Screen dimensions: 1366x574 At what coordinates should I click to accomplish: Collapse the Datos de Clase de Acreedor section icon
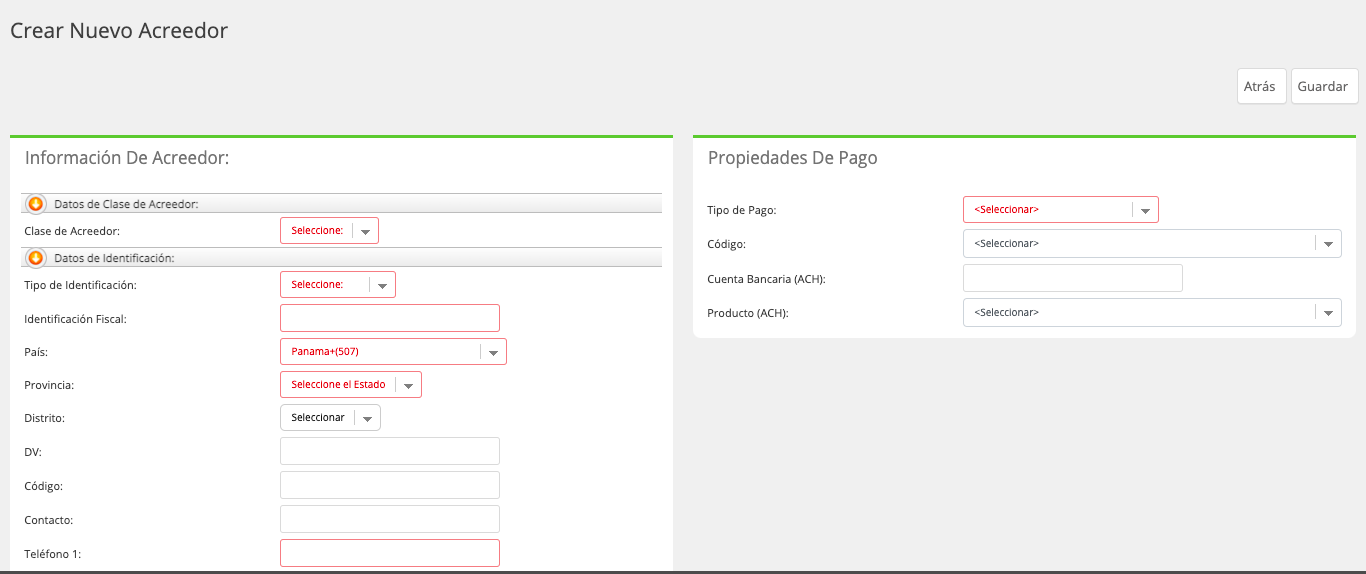(x=36, y=204)
